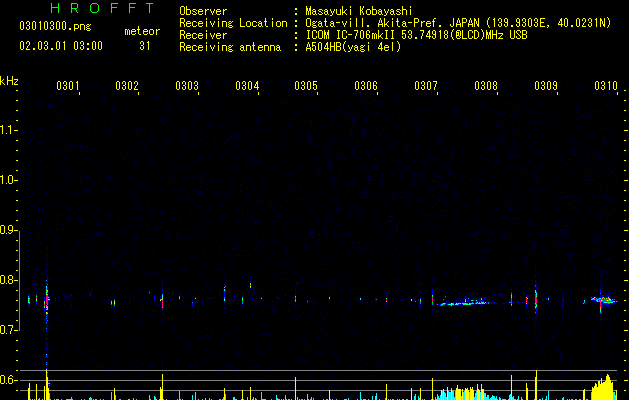Click the A504HB(yagi 4el) antenna text
The width and height of the screenshot is (629, 400).
click(353, 47)
